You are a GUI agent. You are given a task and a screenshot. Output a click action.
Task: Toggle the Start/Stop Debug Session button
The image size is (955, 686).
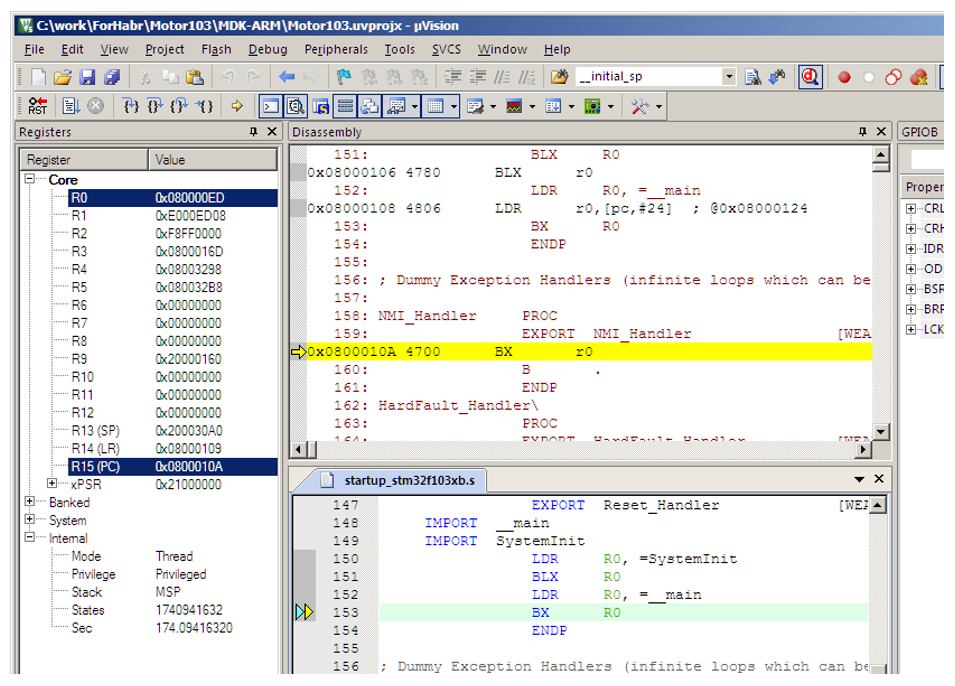tap(810, 77)
